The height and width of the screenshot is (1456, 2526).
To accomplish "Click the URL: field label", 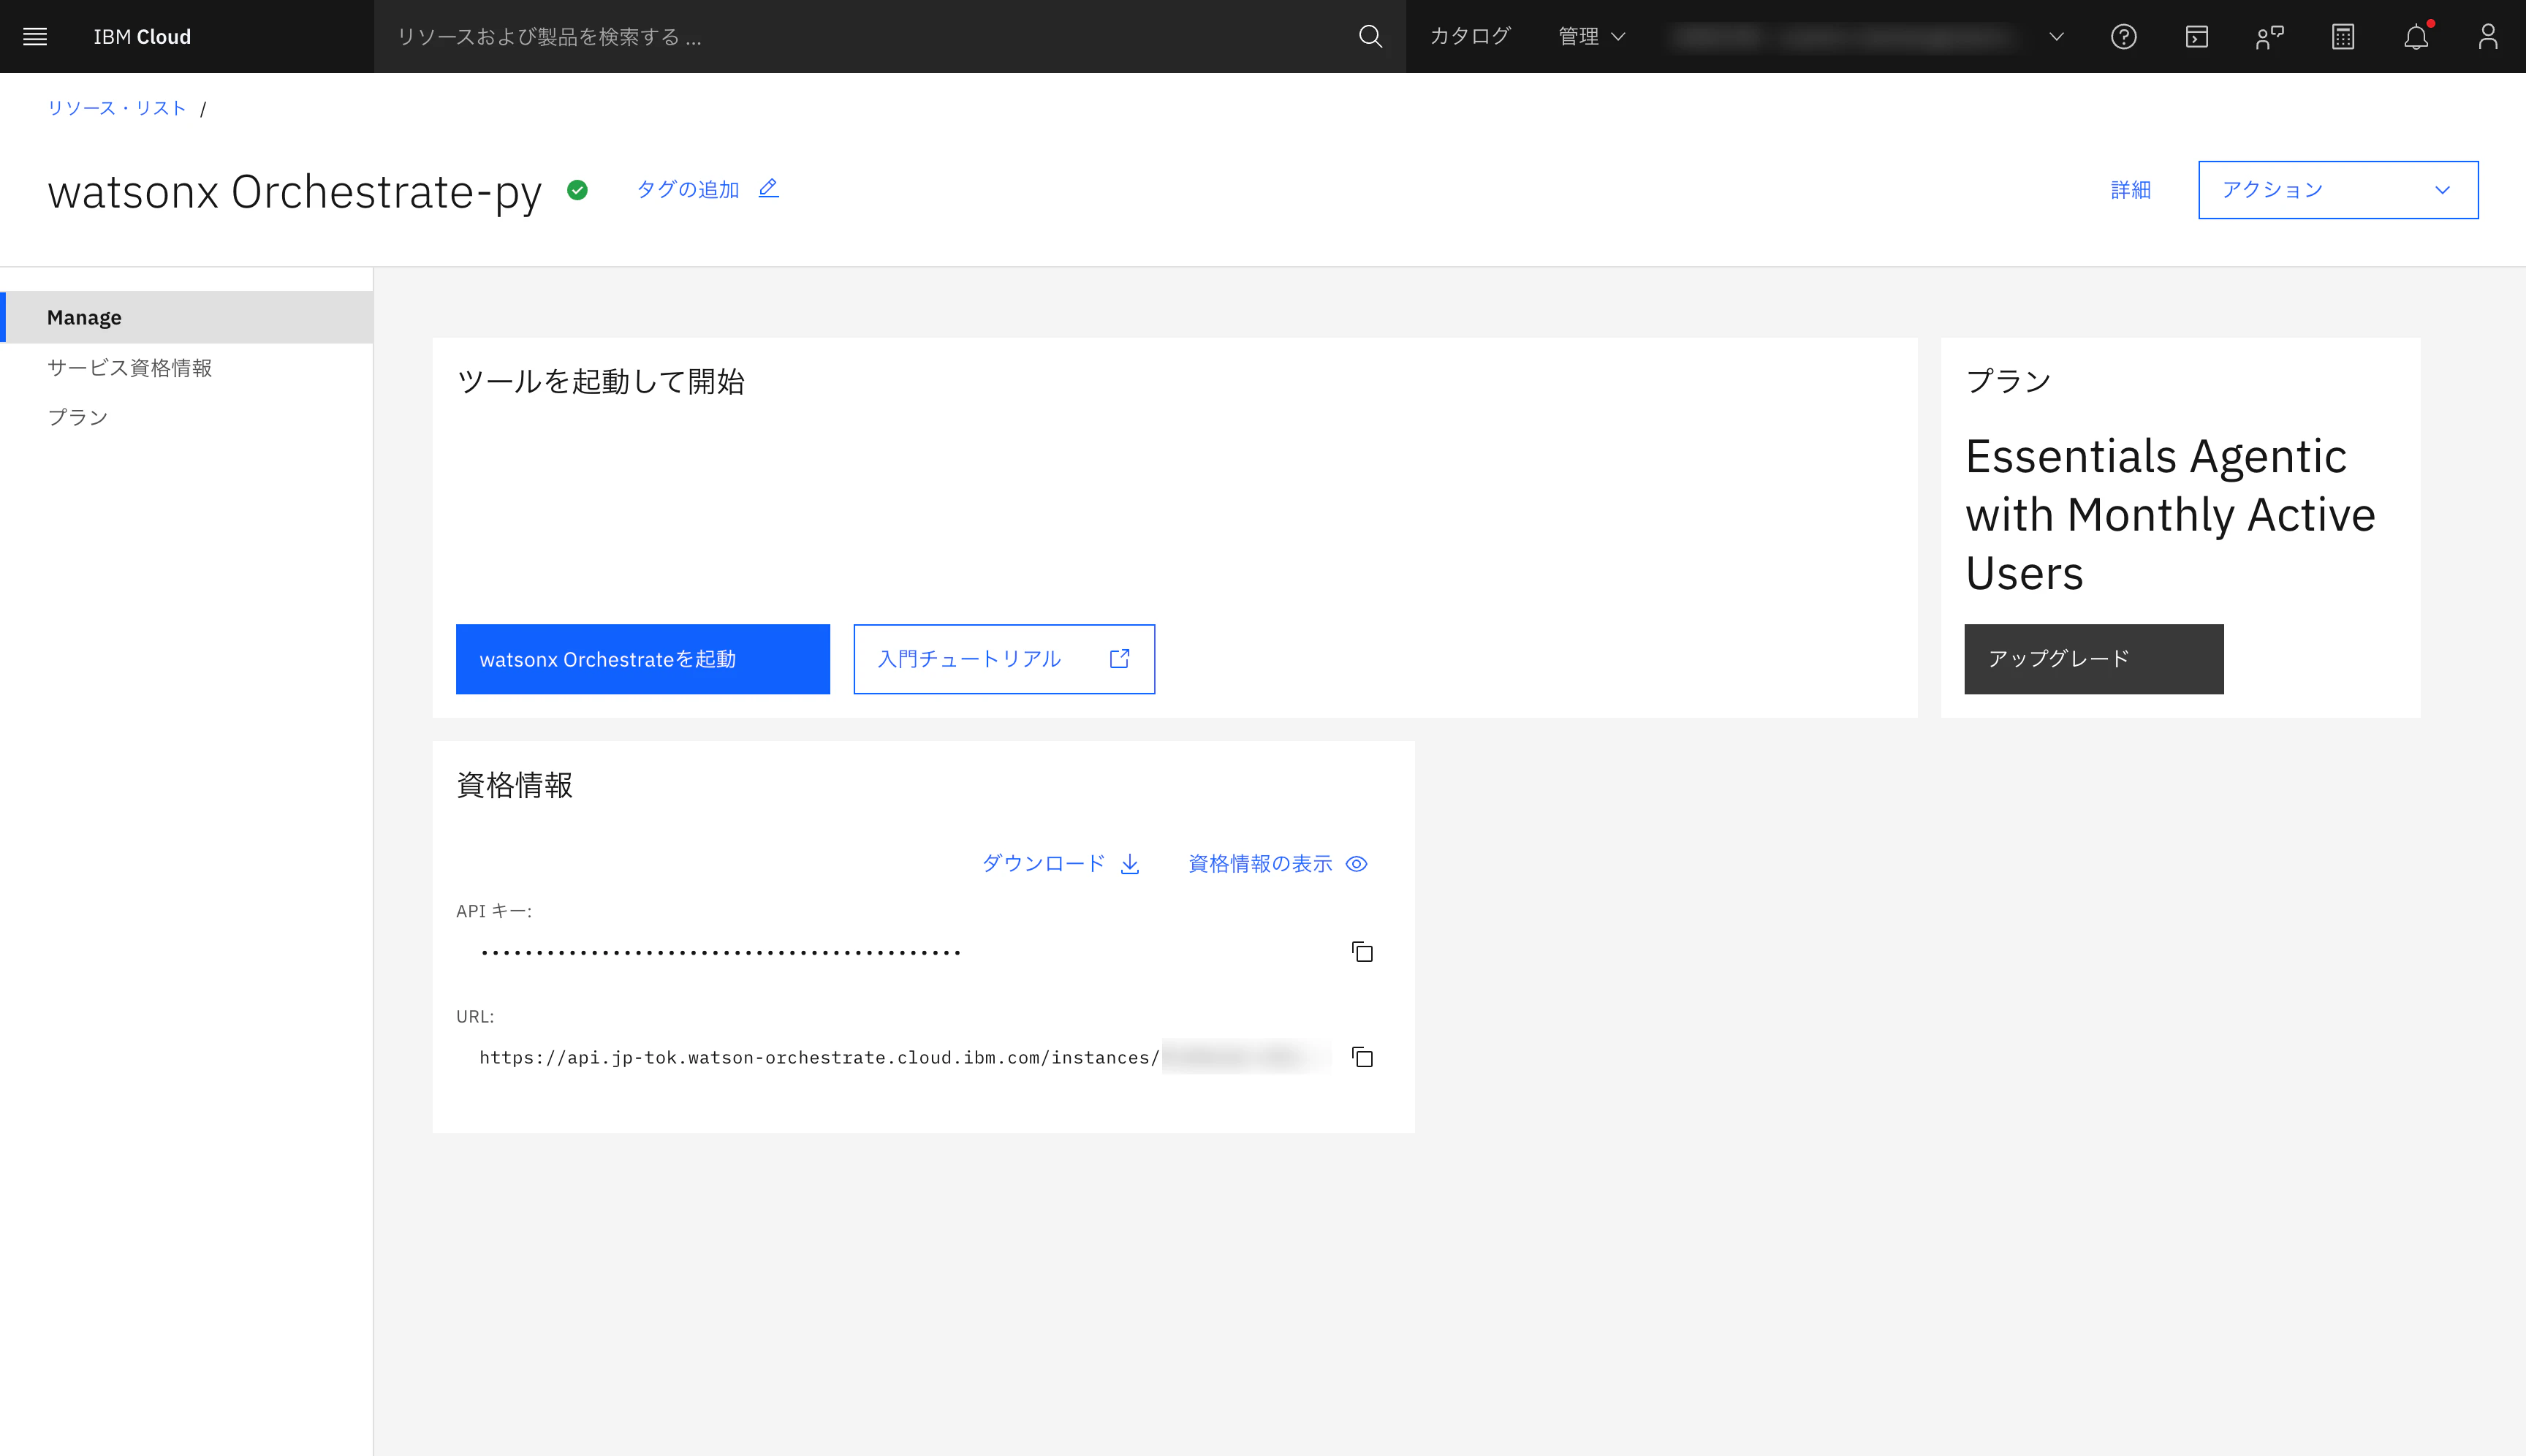I will click(475, 1016).
